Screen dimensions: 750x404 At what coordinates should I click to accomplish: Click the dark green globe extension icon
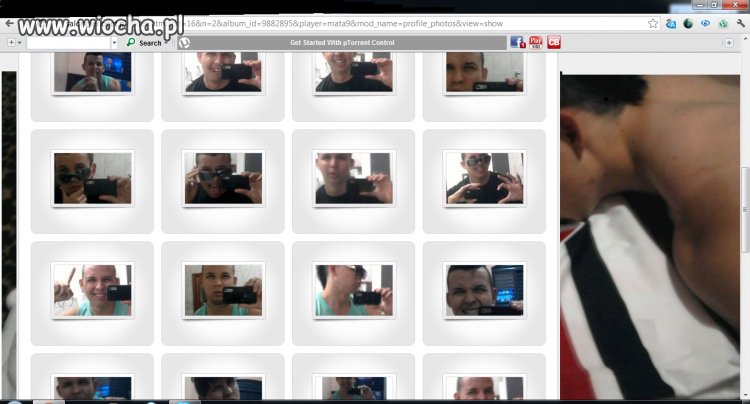(x=688, y=23)
